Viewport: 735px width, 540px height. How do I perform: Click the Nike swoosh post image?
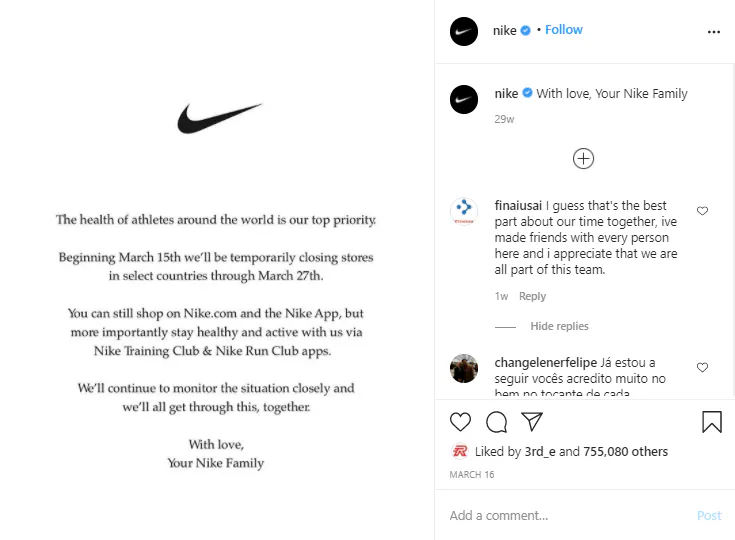[219, 118]
